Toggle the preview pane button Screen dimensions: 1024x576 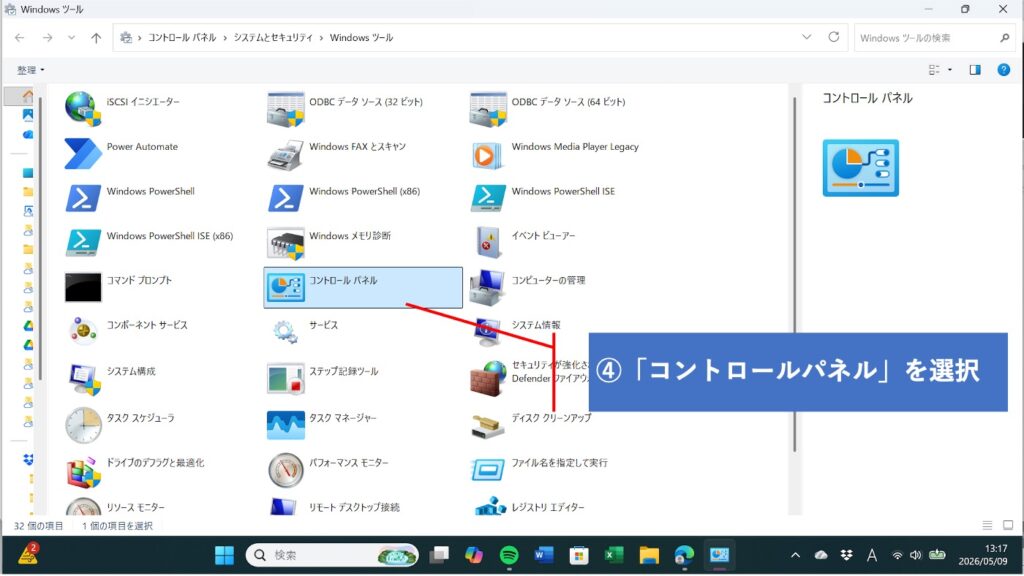coord(975,70)
